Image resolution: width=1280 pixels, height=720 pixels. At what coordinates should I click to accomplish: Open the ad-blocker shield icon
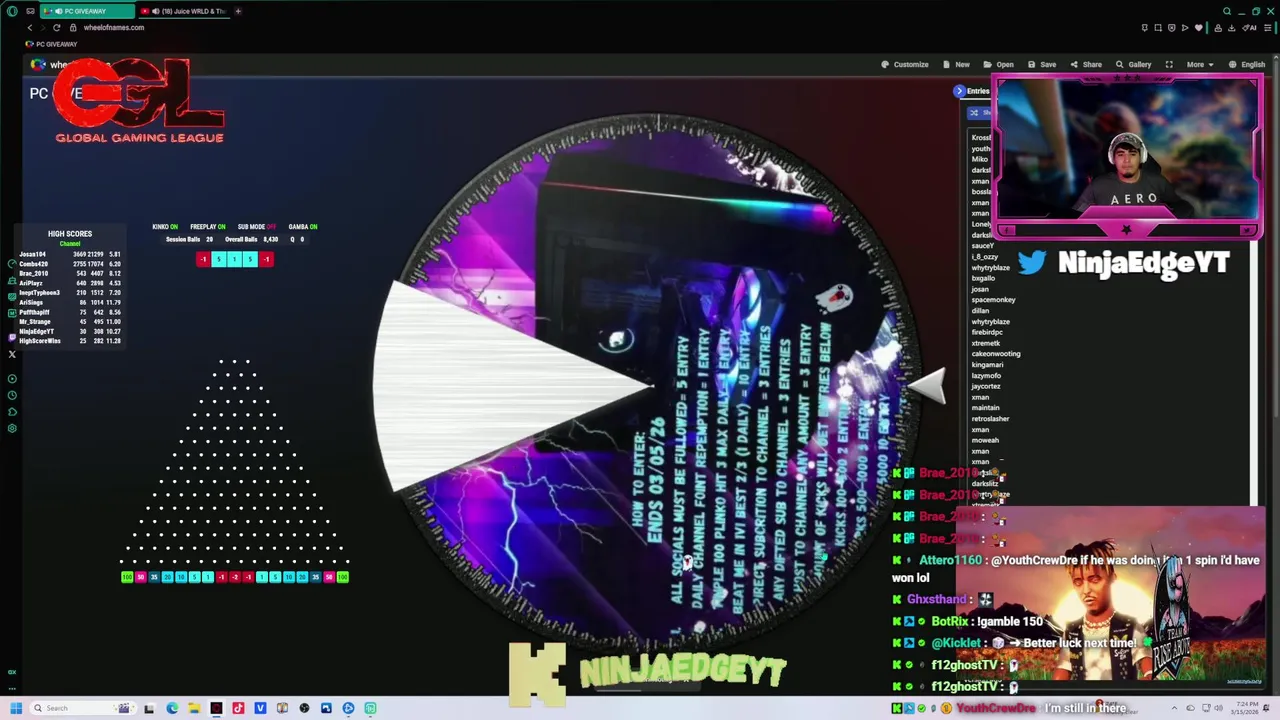(x=1171, y=27)
